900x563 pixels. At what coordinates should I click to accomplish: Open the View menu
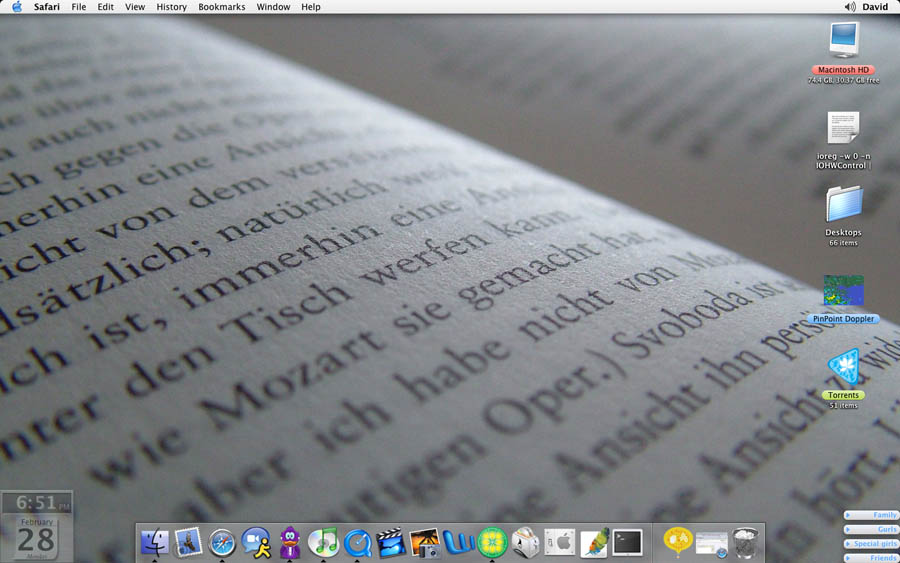[x=135, y=7]
